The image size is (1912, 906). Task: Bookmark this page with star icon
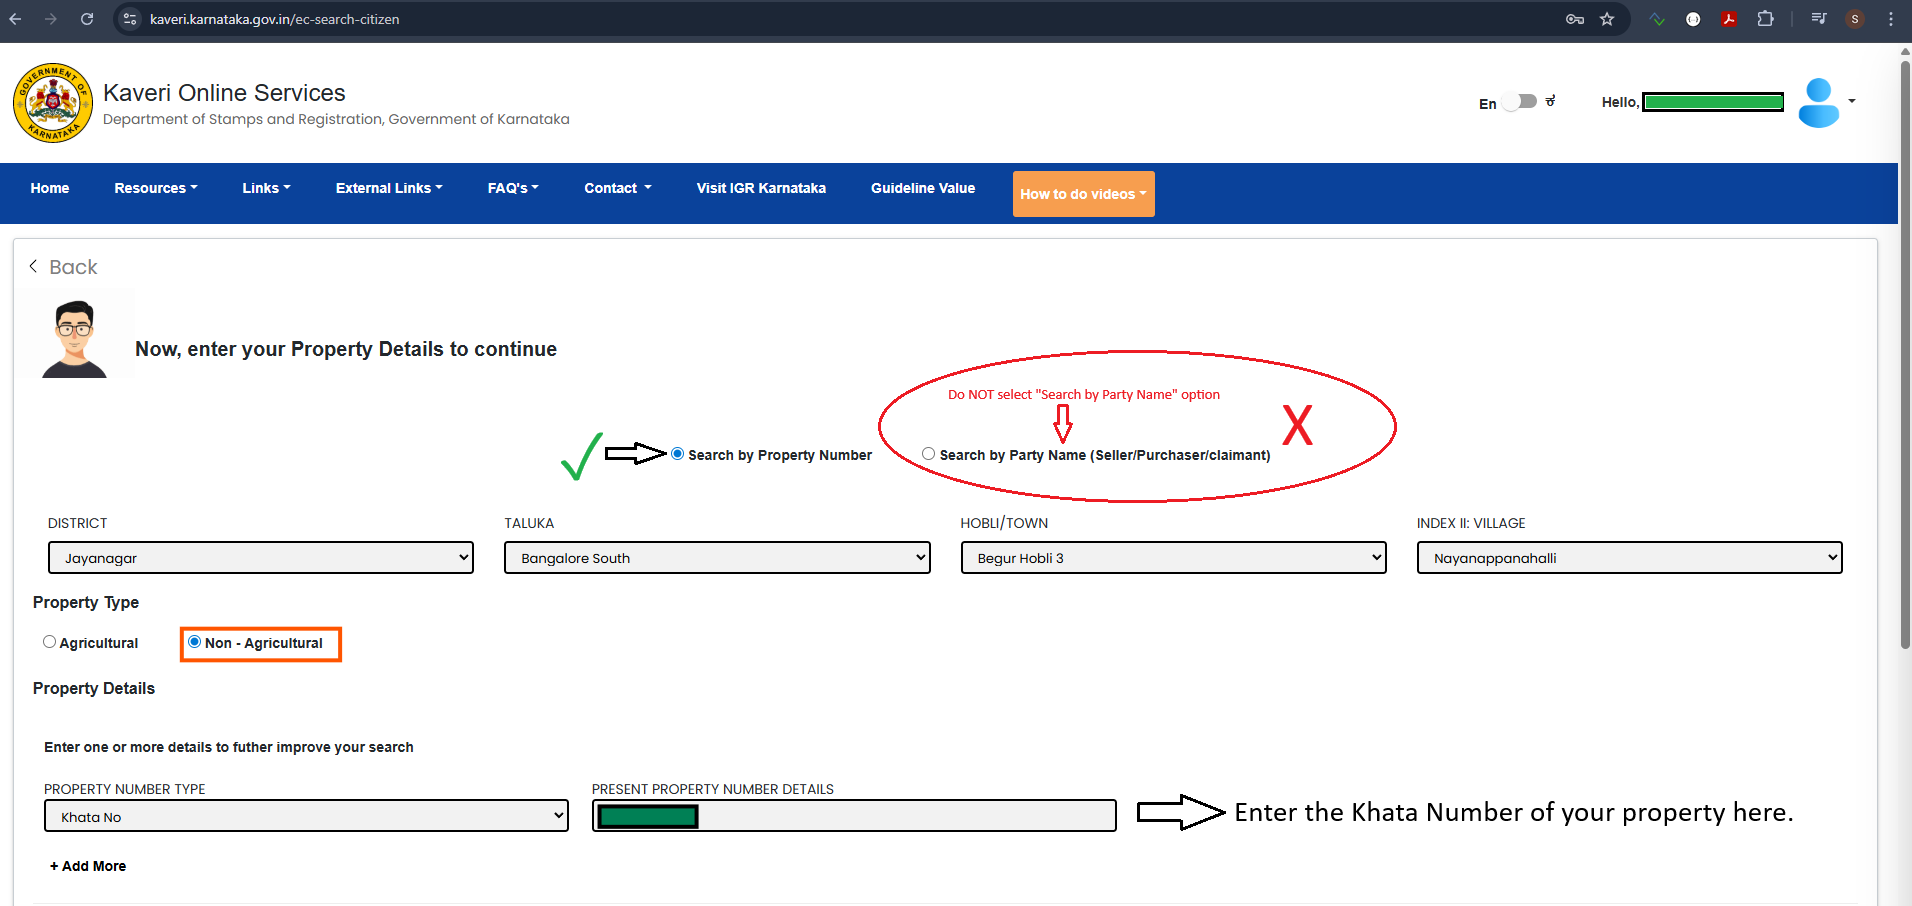click(x=1607, y=19)
